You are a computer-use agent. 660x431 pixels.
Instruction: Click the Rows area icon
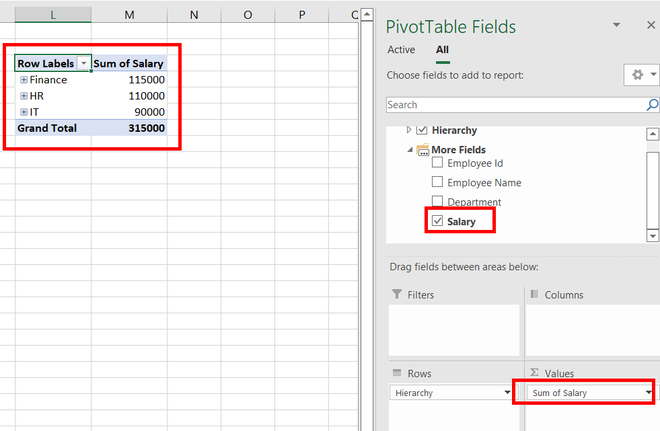click(397, 372)
